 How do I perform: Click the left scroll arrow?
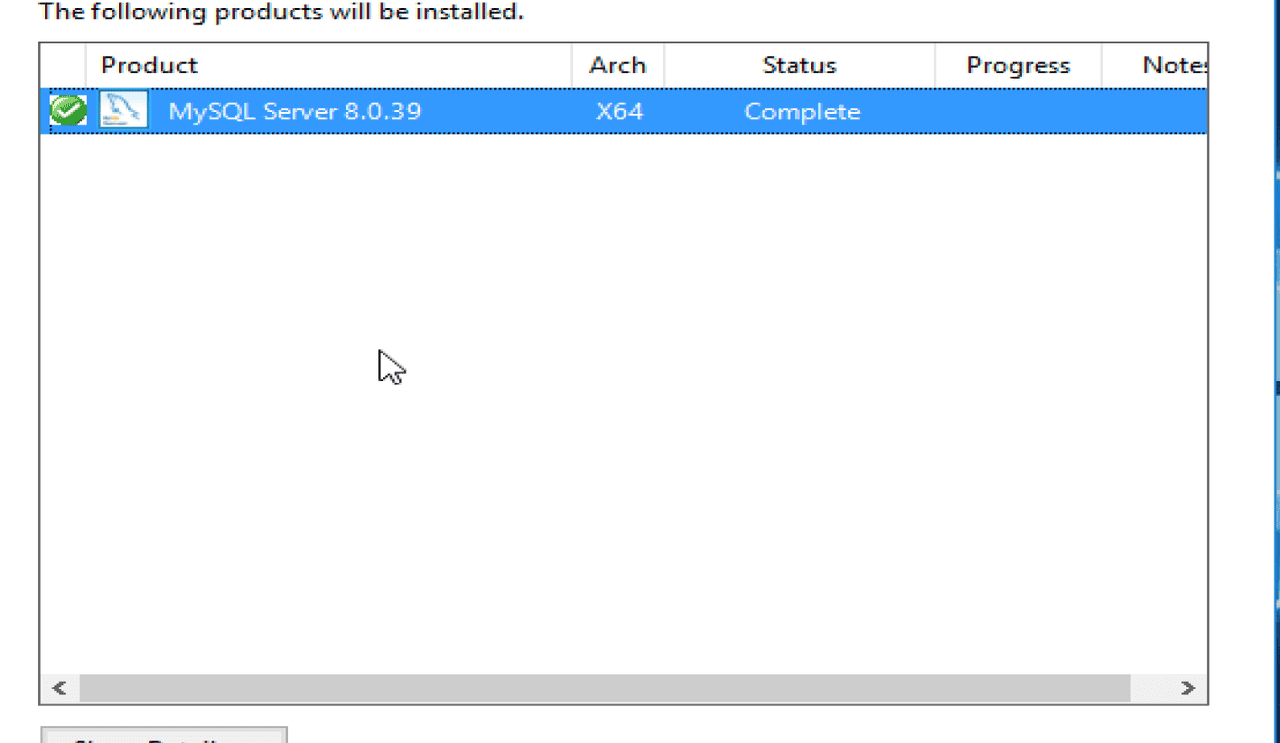point(59,688)
